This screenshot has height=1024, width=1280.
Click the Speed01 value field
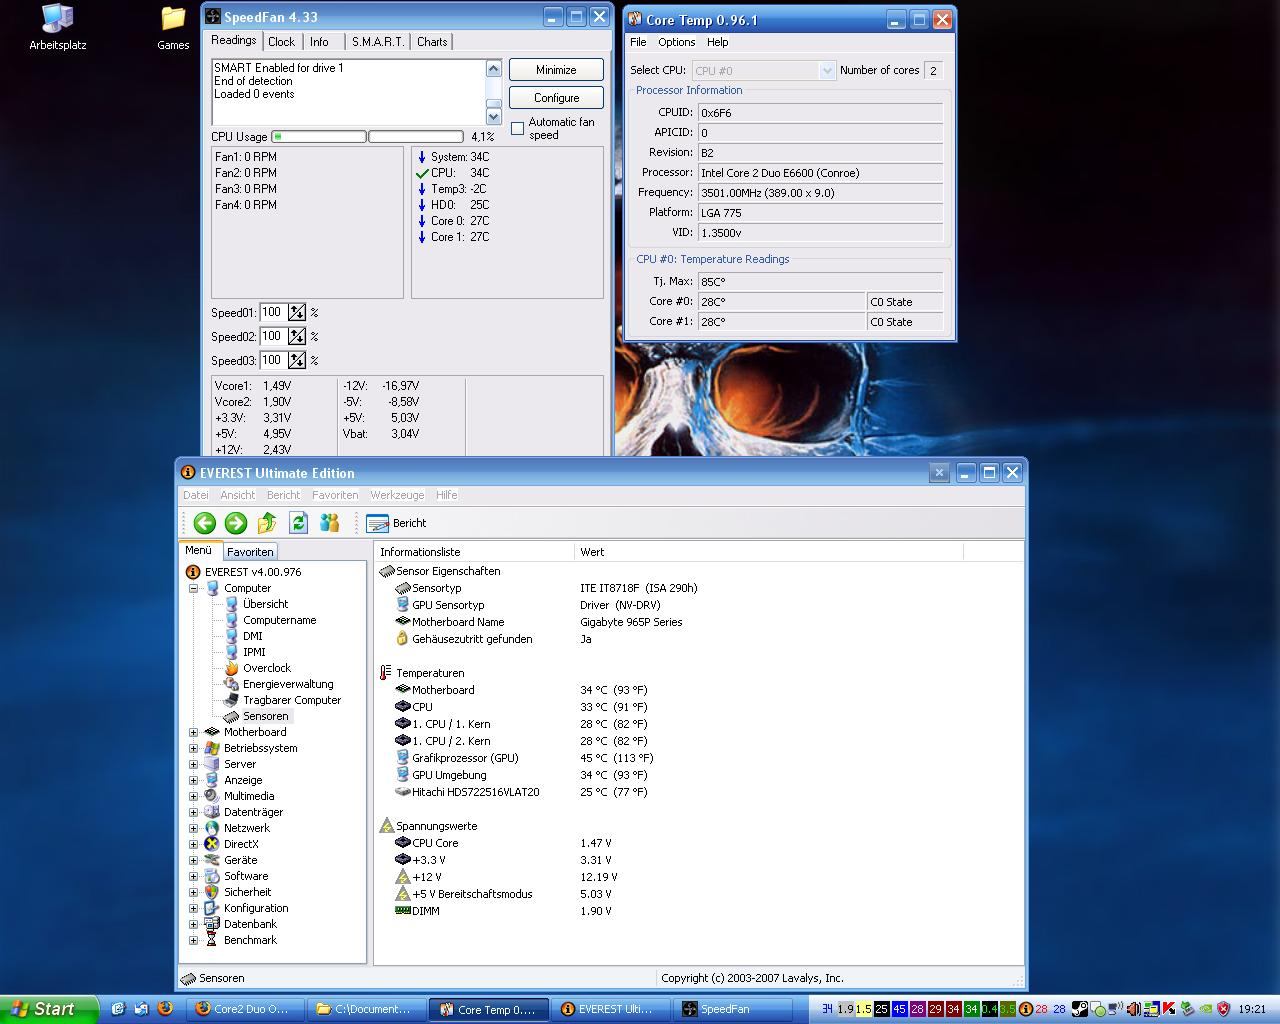(x=274, y=313)
